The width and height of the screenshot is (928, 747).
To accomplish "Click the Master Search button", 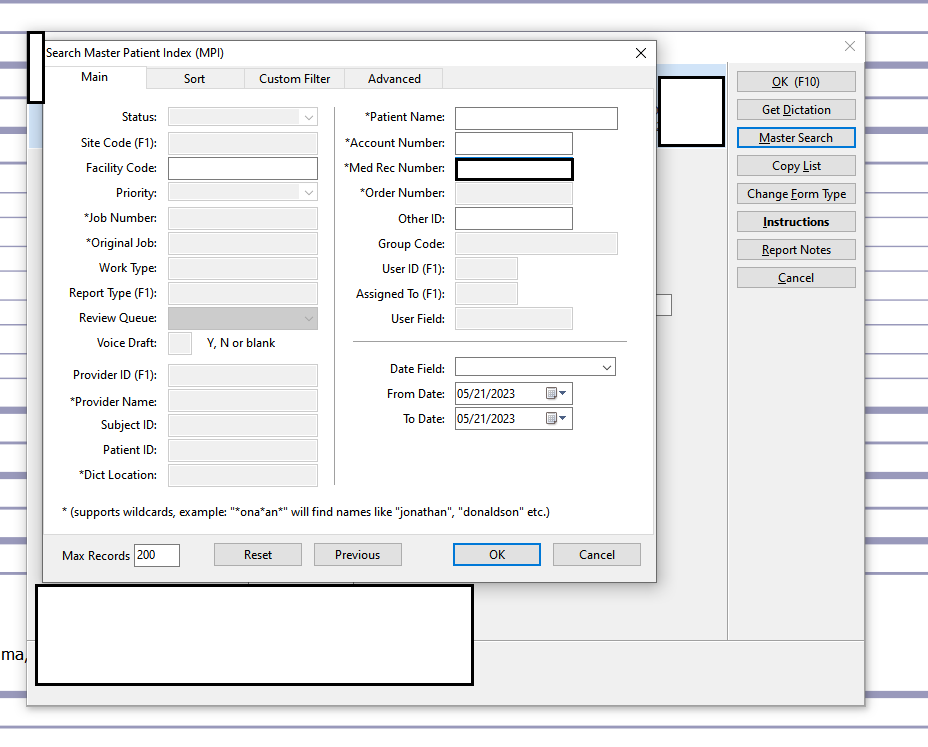I will pyautogui.click(x=796, y=137).
